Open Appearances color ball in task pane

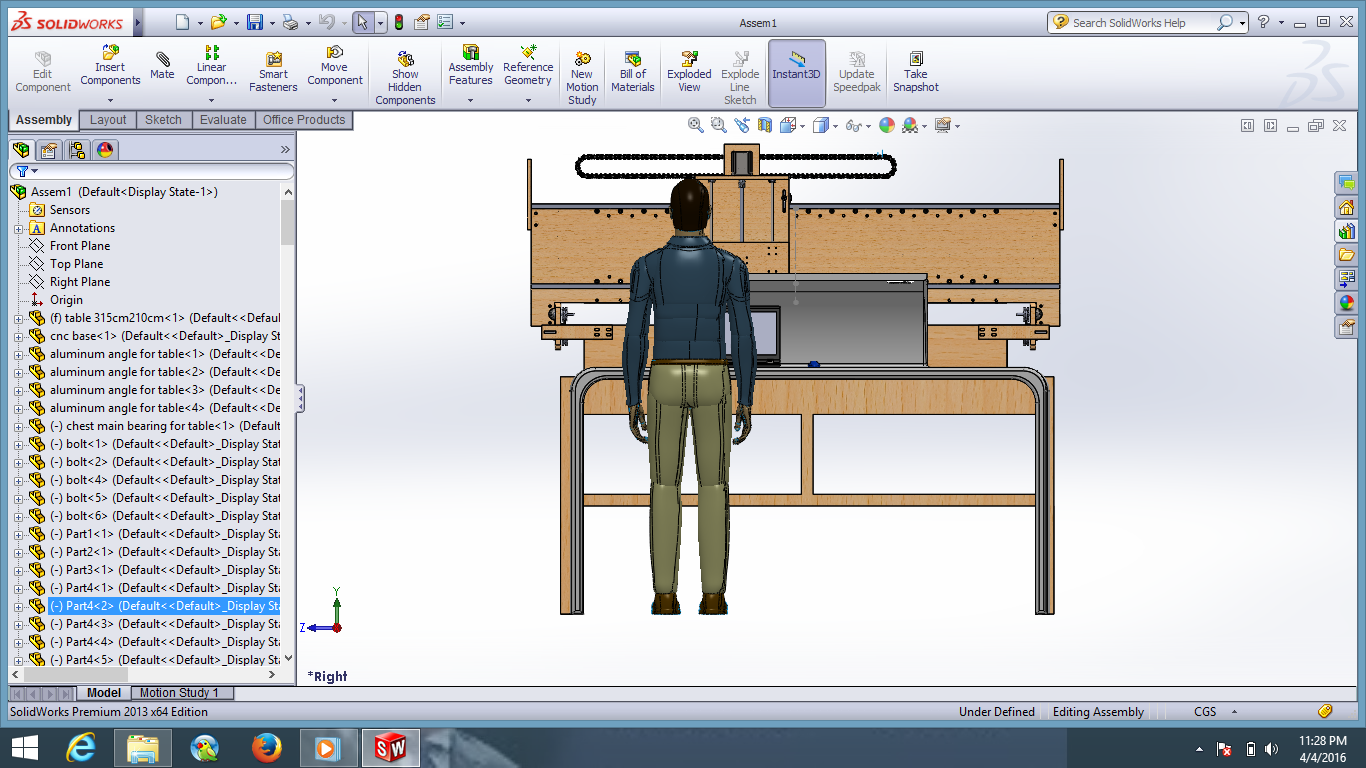pyautogui.click(x=1347, y=302)
